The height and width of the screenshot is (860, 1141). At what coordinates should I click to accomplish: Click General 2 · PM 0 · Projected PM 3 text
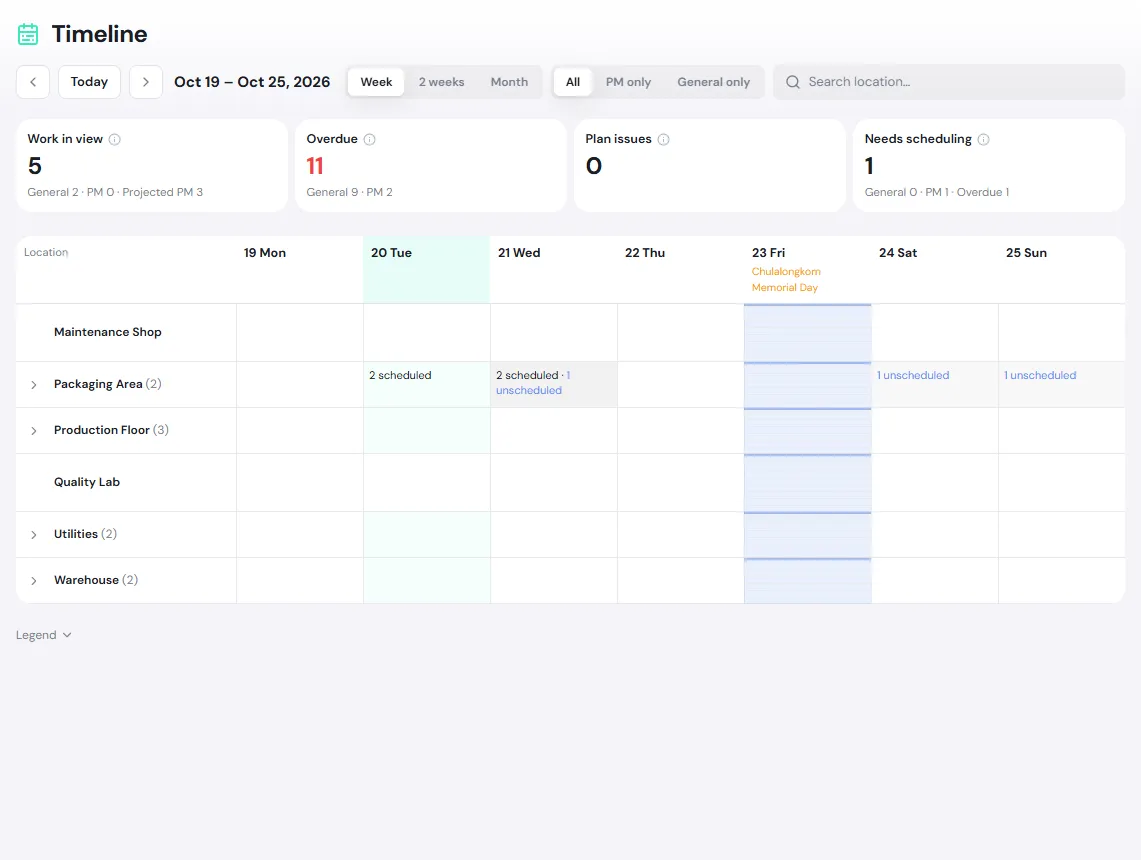click(x=115, y=192)
